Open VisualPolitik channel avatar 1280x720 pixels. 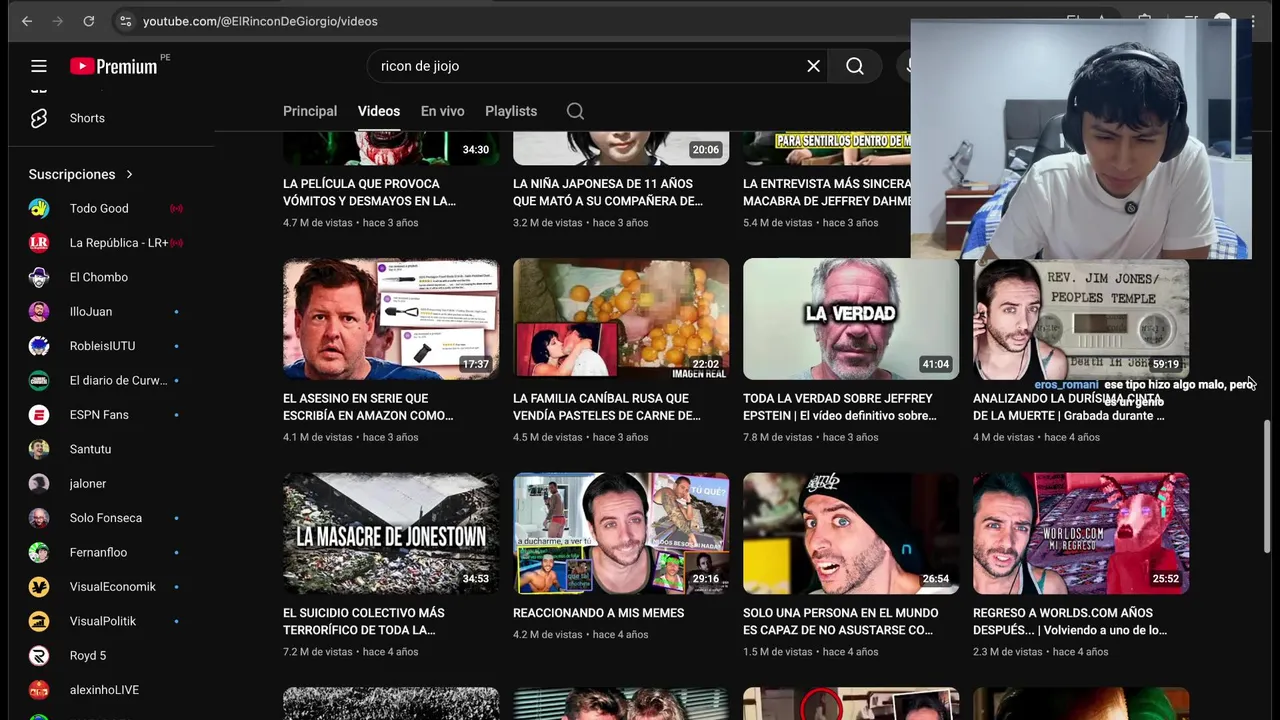[x=39, y=621]
